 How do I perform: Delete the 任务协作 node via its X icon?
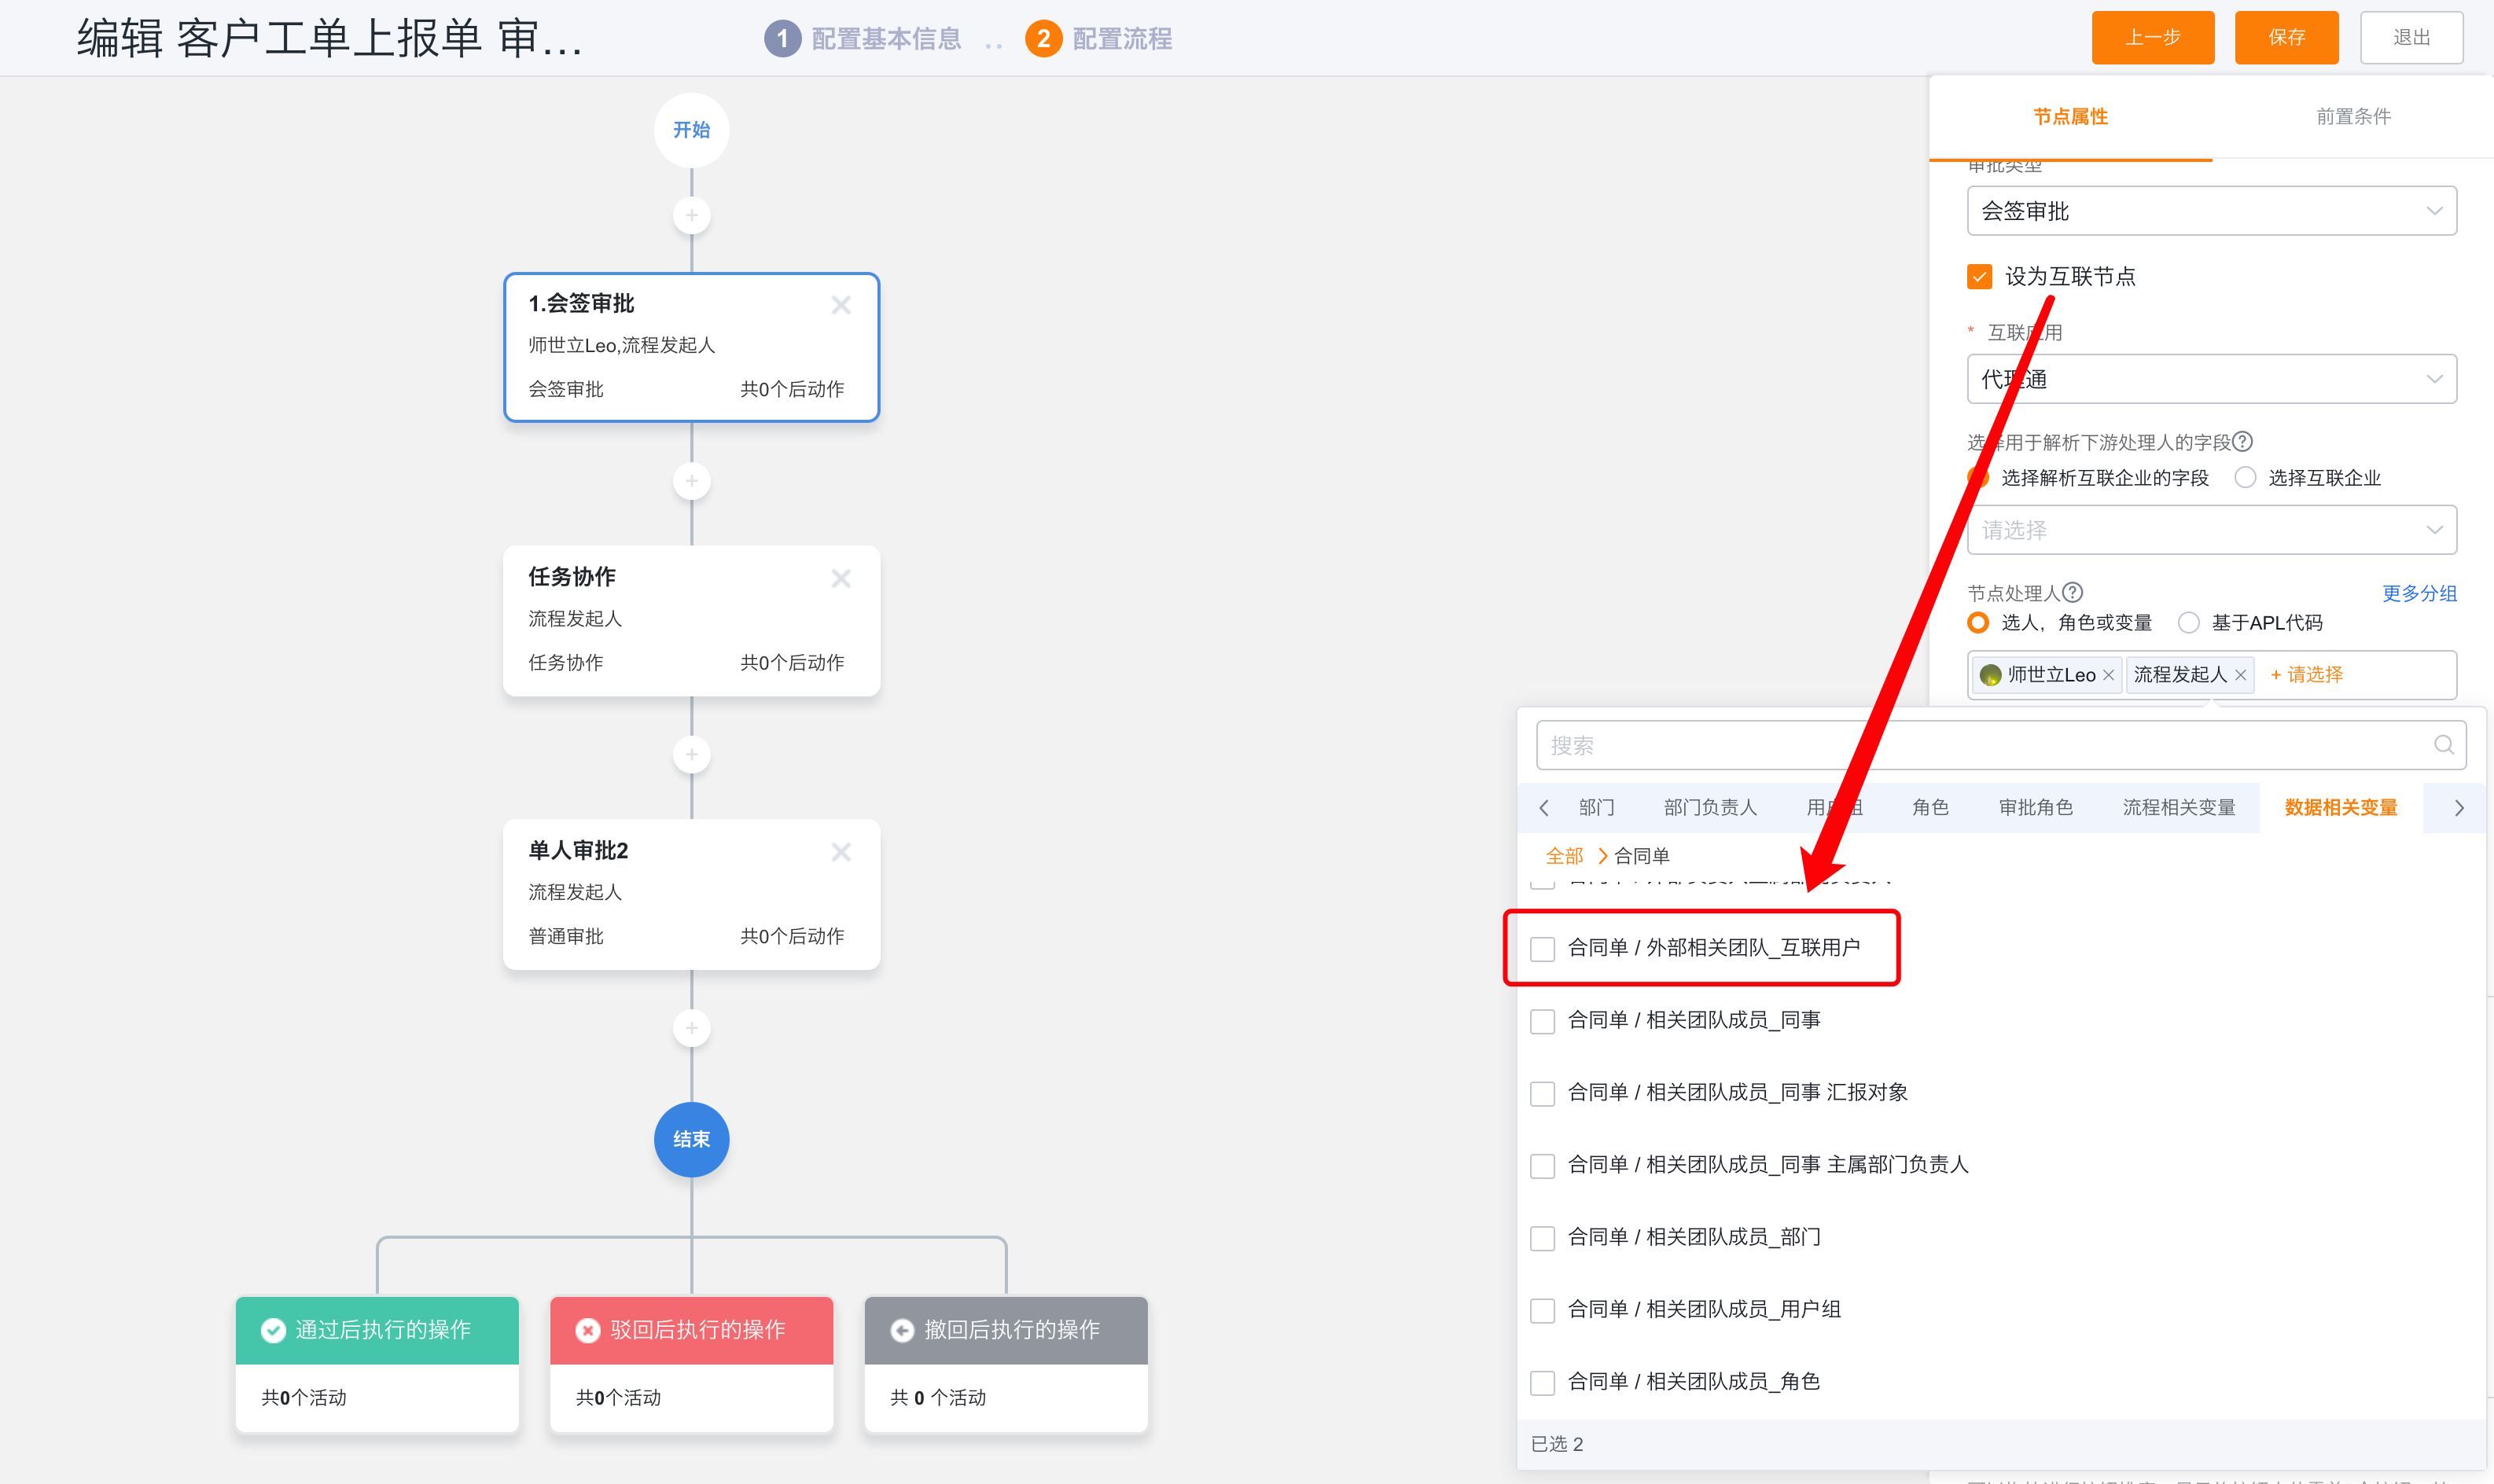[841, 578]
